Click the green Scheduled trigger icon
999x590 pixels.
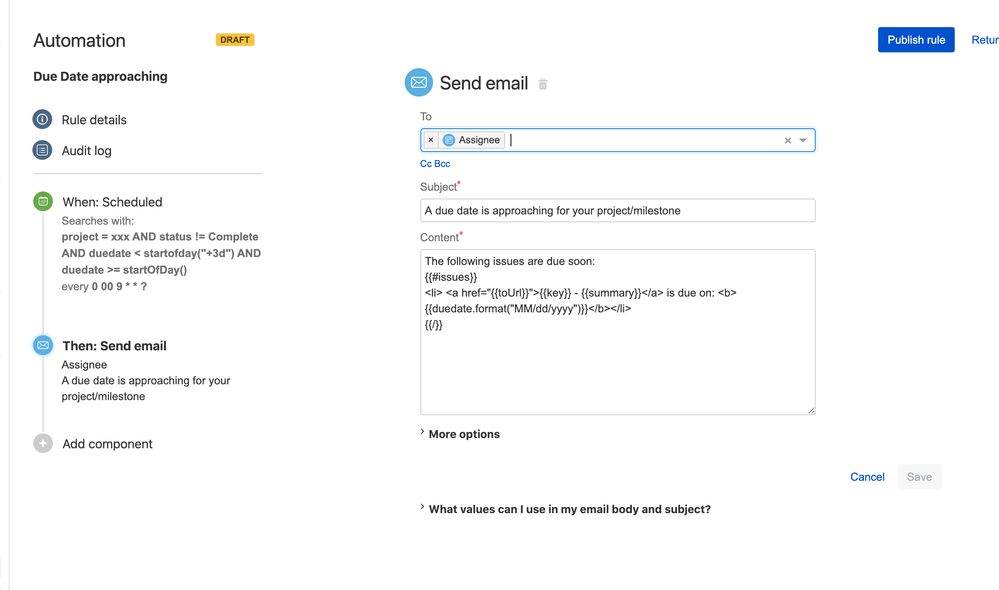43,201
